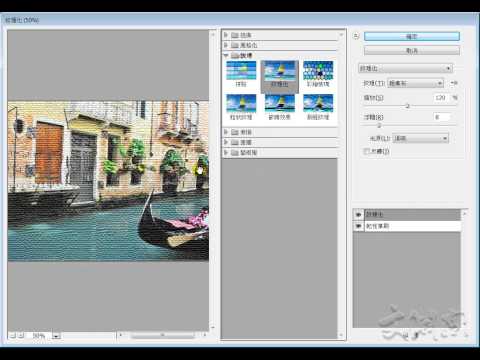480x360 pixels.
Task: Click the round collapse-thumbnails button beside OK
Action: click(x=356, y=36)
